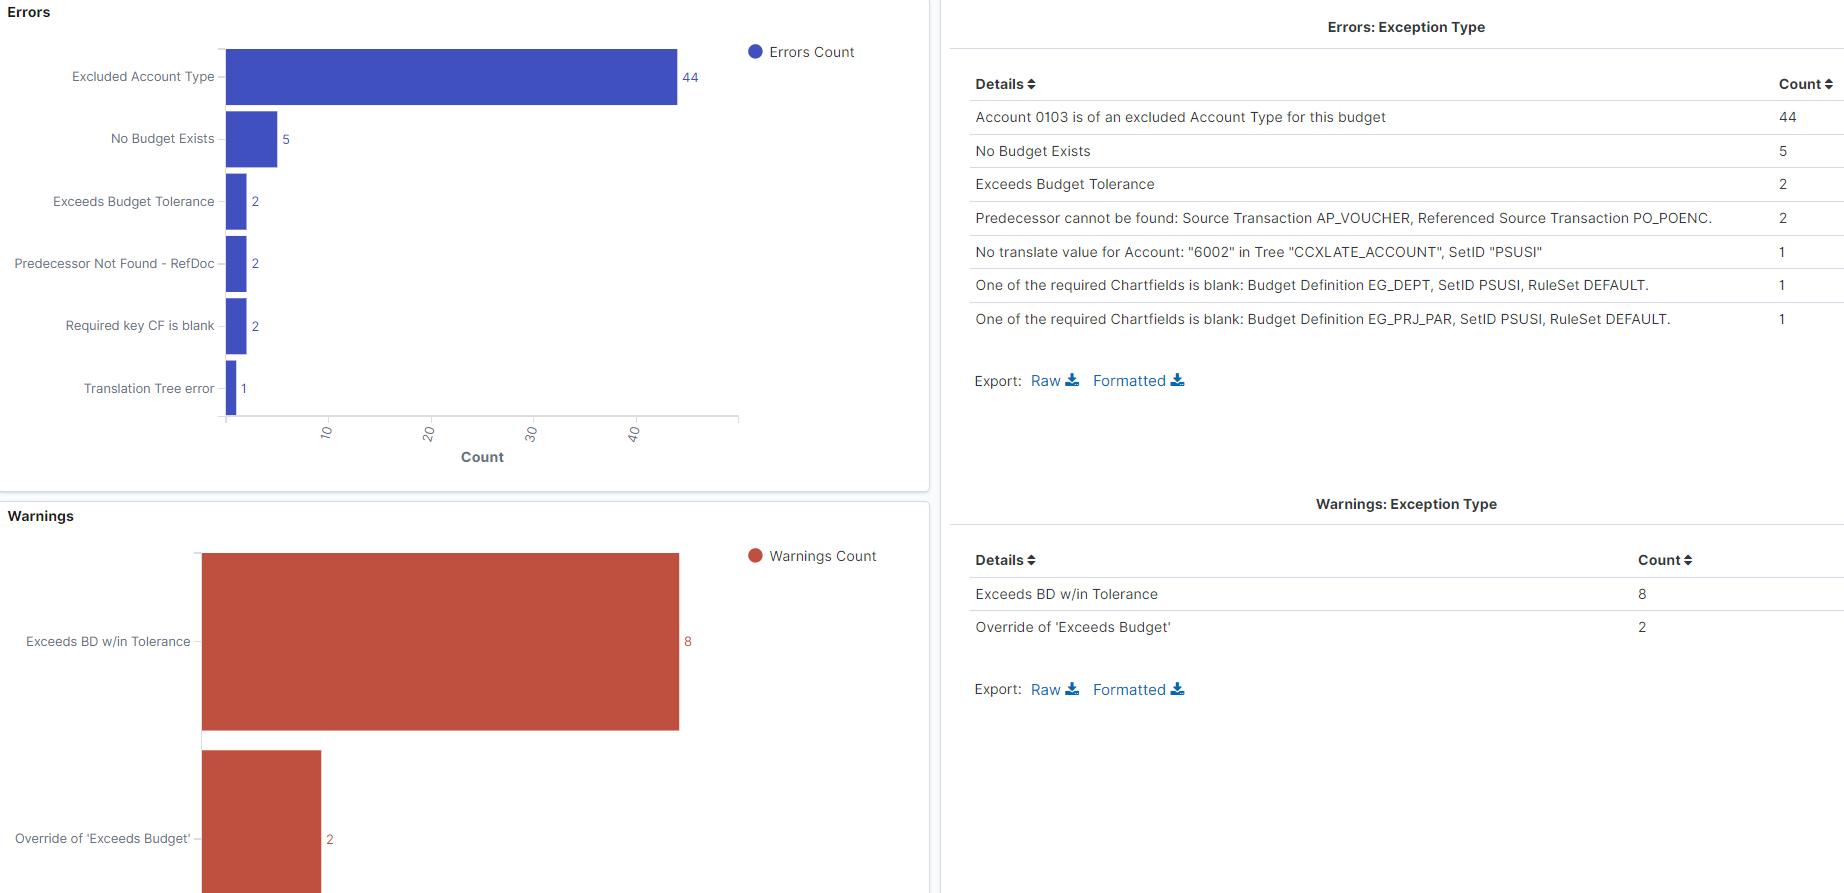Screen dimensions: 1844x893
Task: Select row mentioning Budget Definition EG_PRJ_PAR
Action: tap(1406, 320)
